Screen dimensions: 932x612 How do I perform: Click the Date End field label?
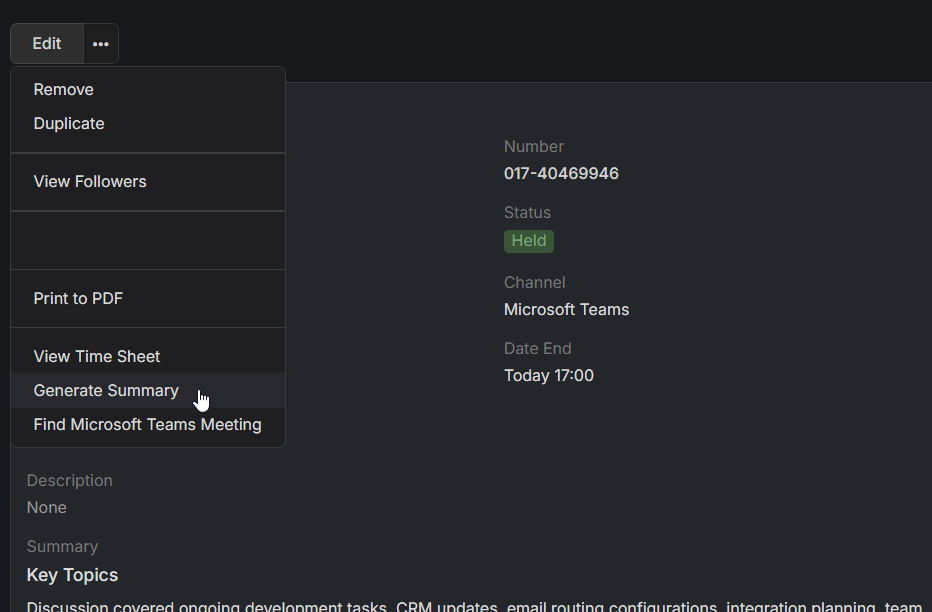(x=537, y=349)
